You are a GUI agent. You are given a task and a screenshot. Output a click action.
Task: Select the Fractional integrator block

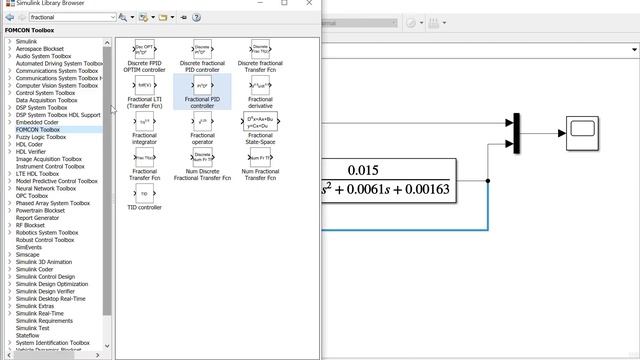[144, 127]
